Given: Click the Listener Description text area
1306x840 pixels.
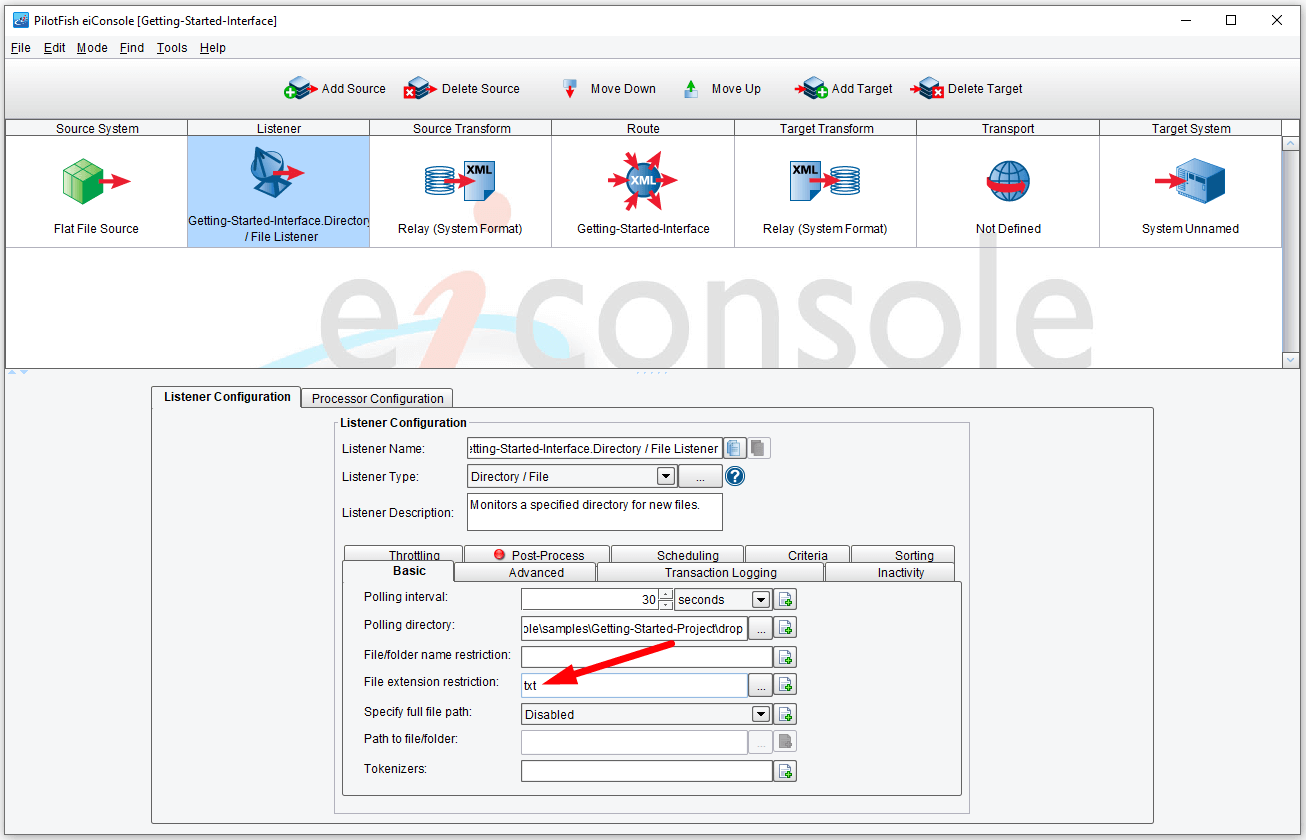Looking at the screenshot, I should pos(595,511).
